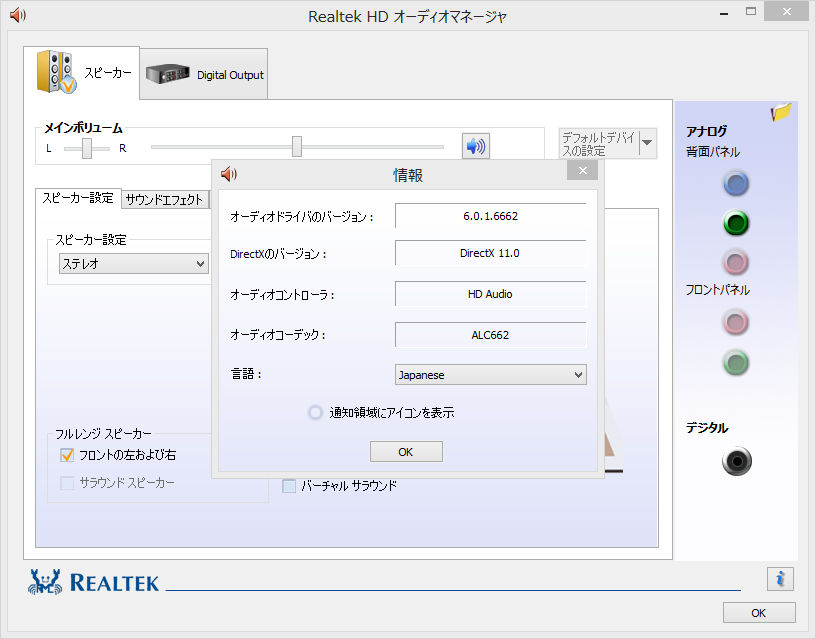
Task: Click the black digital output jack
Action: [737, 461]
